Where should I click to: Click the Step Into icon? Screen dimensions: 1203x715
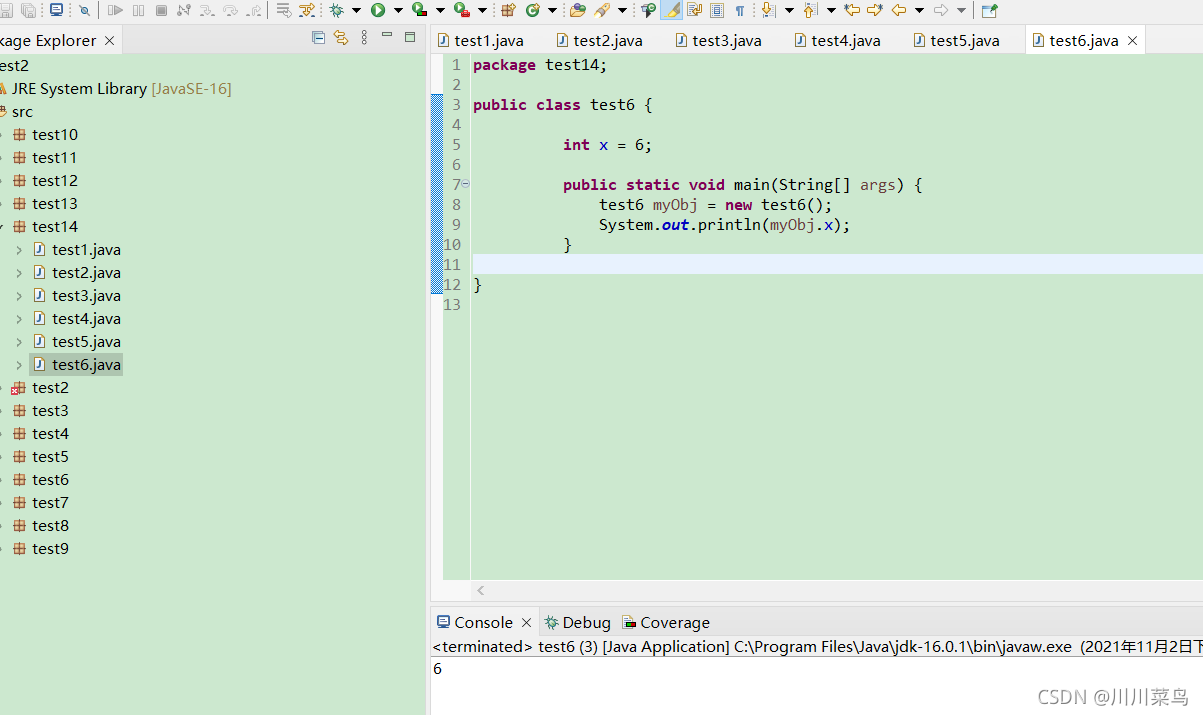[207, 10]
